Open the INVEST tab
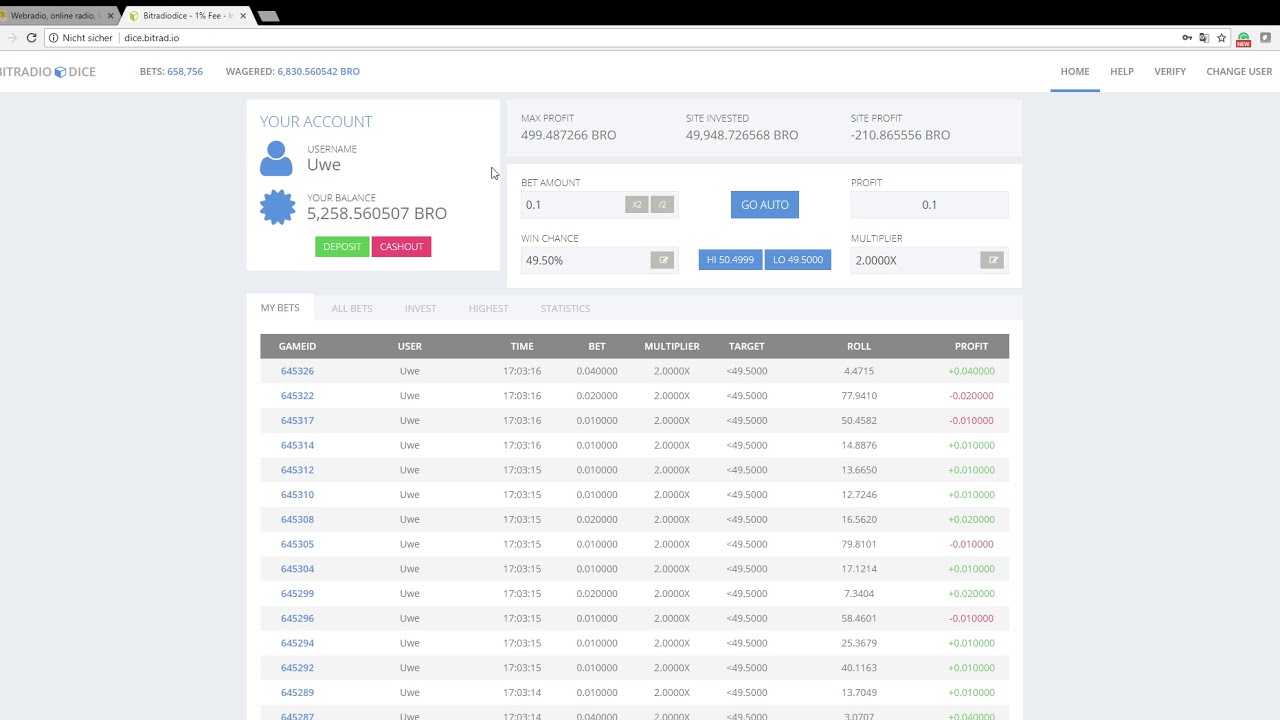 [420, 308]
